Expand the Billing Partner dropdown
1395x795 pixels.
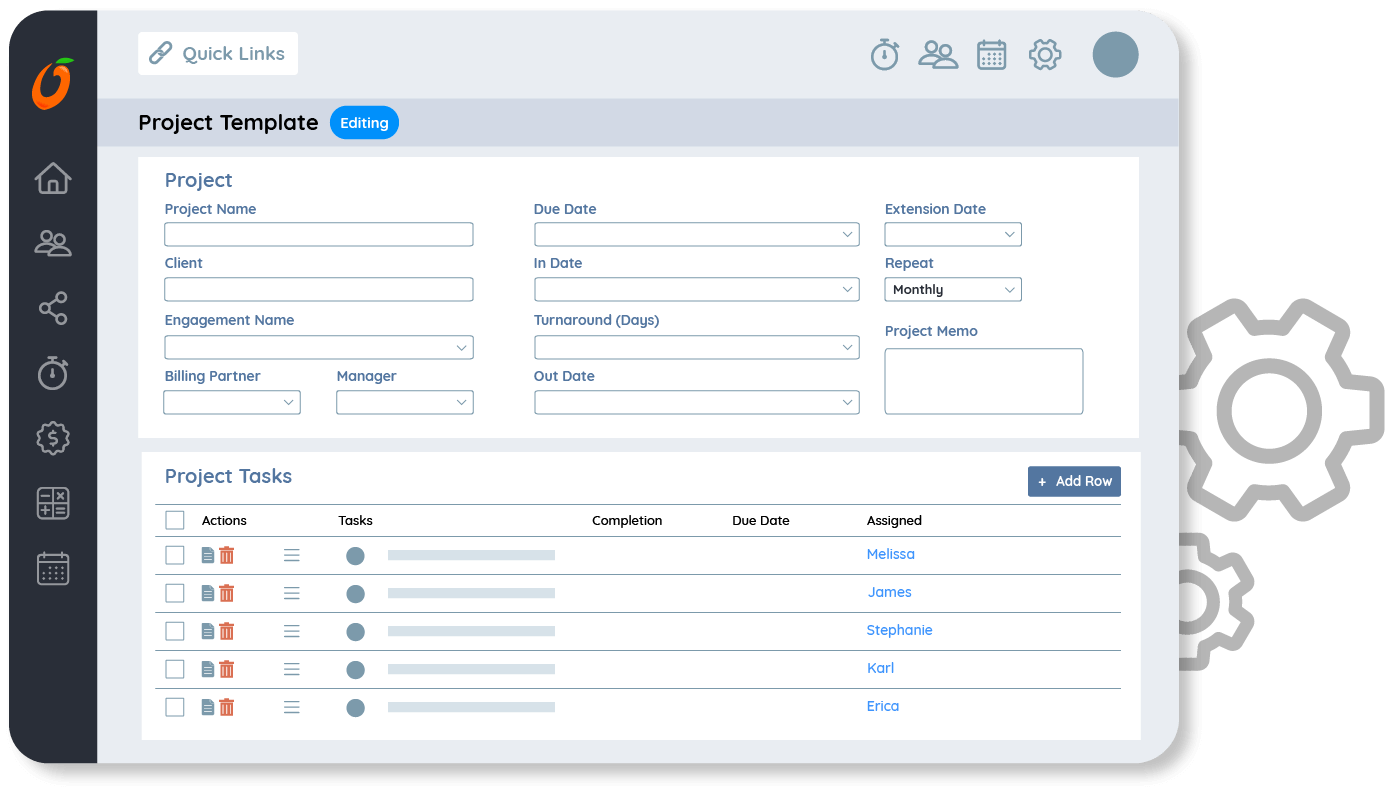pos(232,402)
